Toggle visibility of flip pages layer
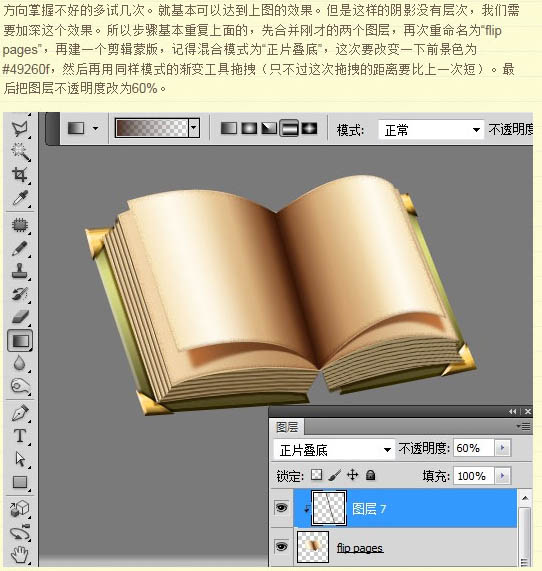Screen dimensions: 542x571 (x=281, y=546)
